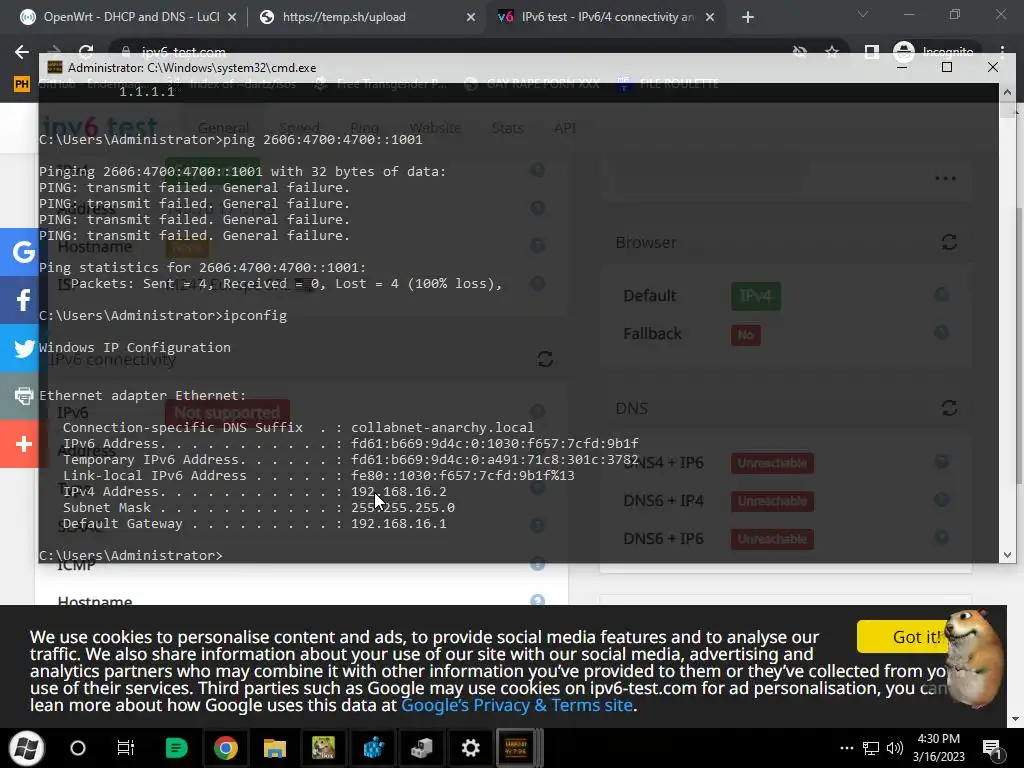The image size is (1024, 768).
Task: Go back in Chrome history
Action: click(22, 52)
